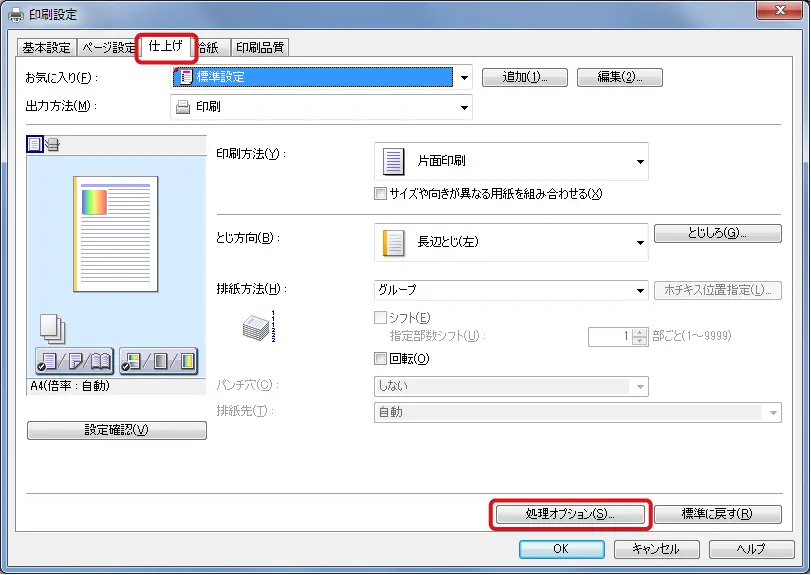Click the 追加(1)... button
811x575 pixels.
pos(525,78)
